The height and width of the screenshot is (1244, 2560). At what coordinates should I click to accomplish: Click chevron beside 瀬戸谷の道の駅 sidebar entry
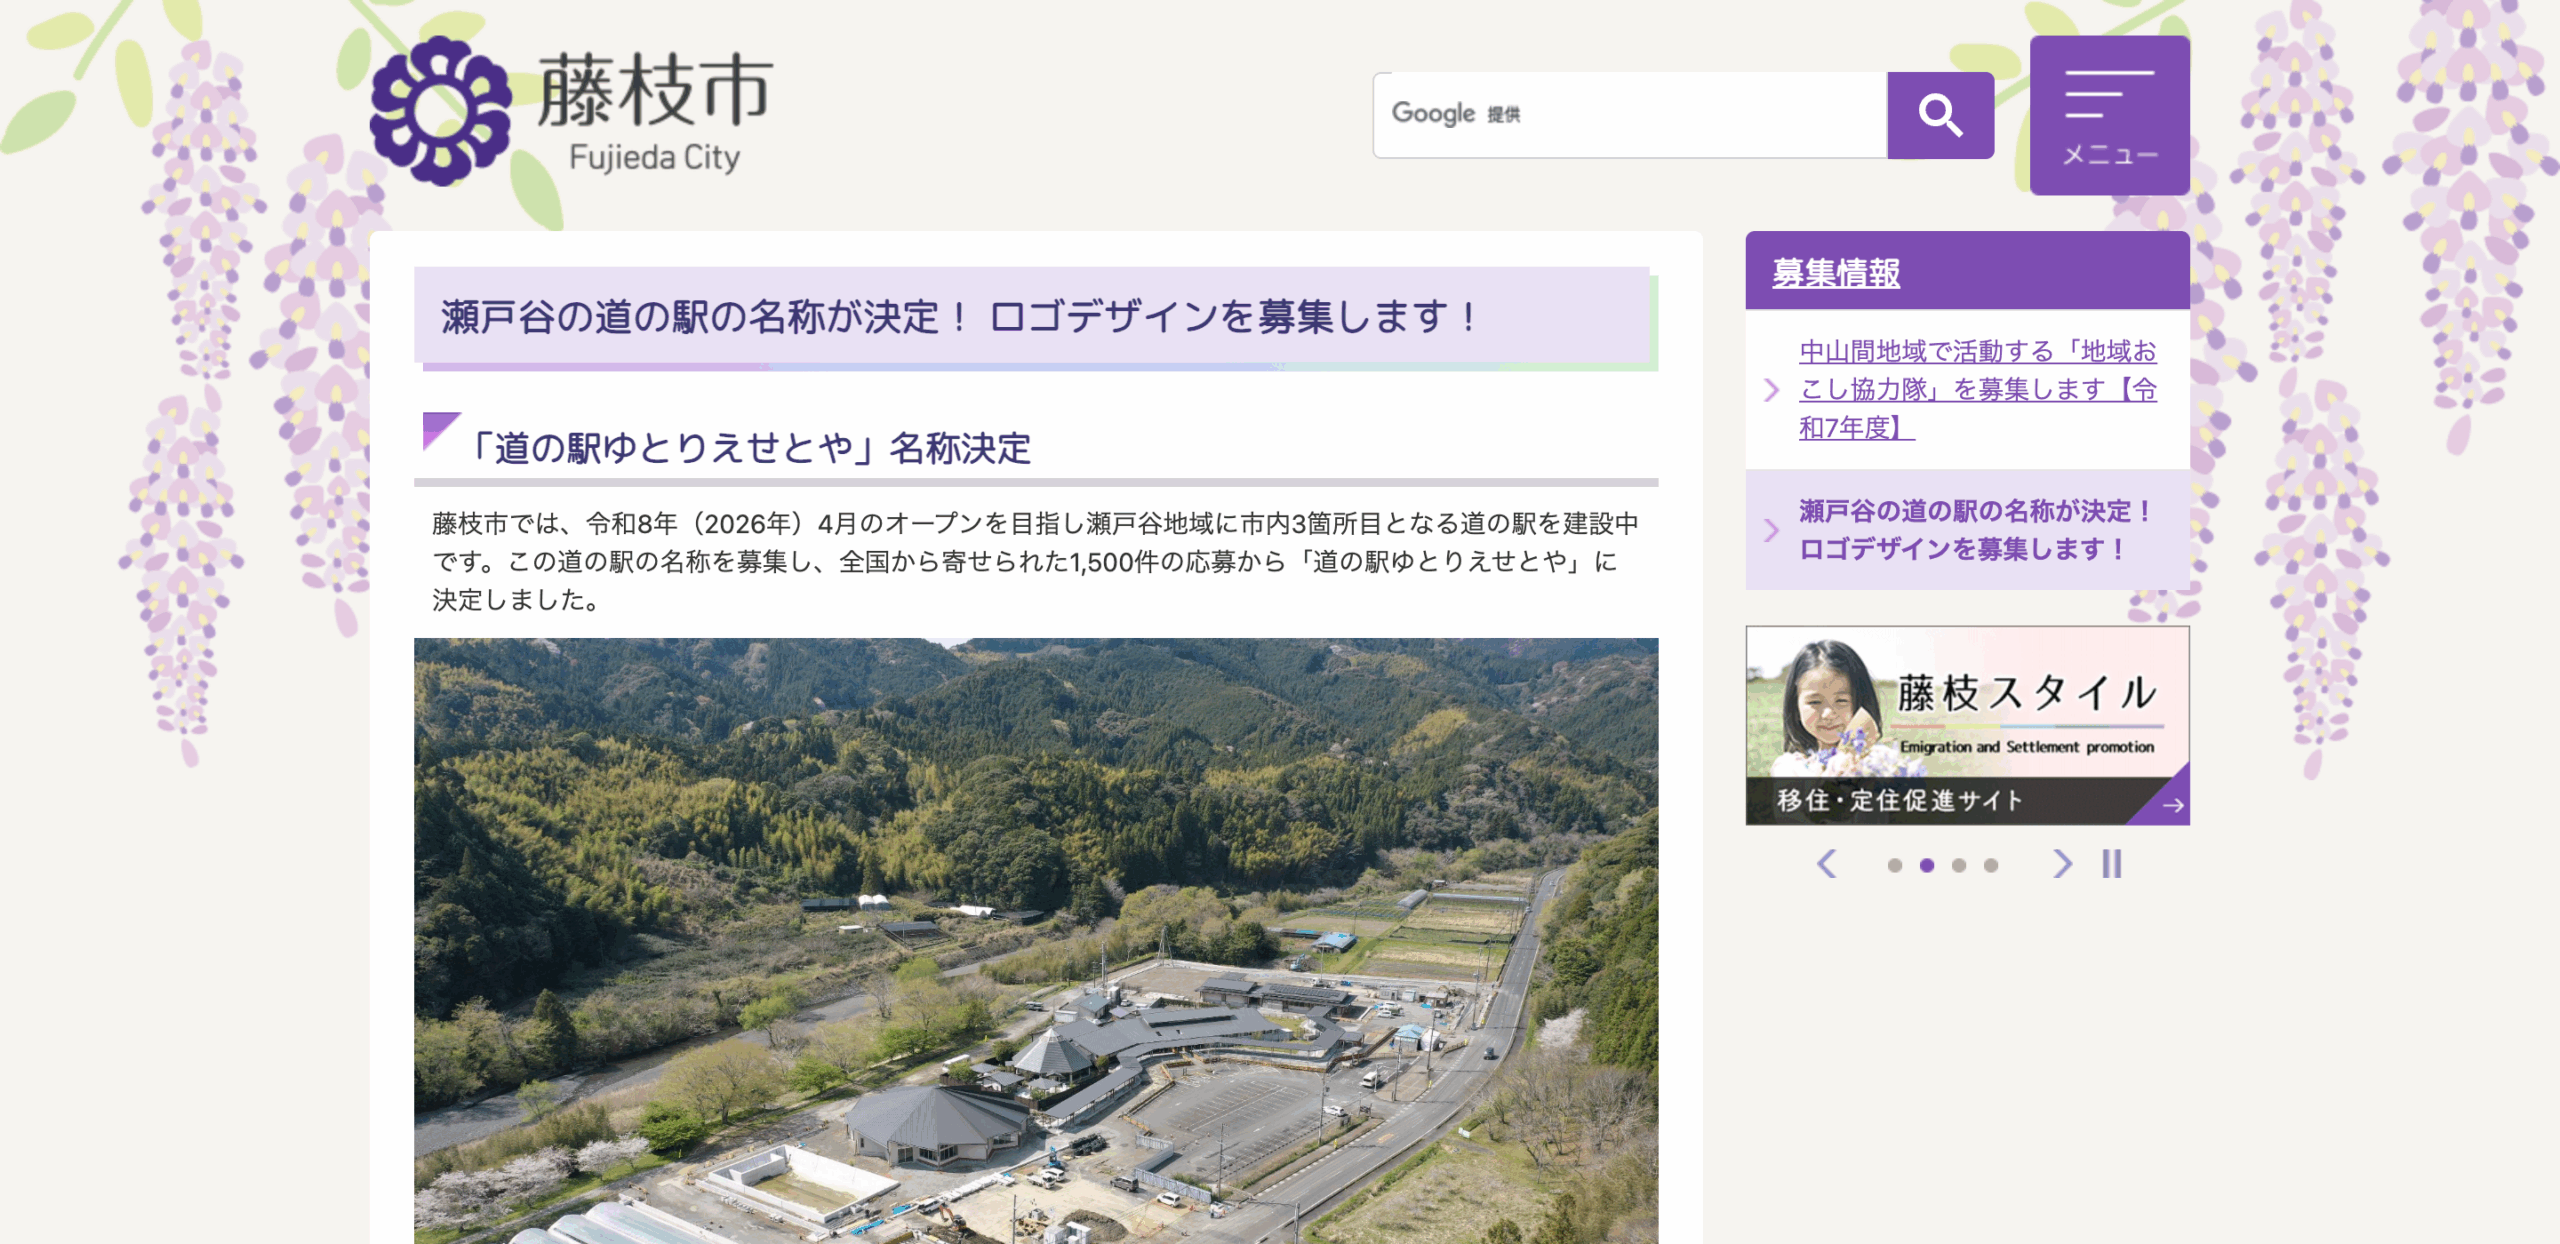click(1771, 530)
